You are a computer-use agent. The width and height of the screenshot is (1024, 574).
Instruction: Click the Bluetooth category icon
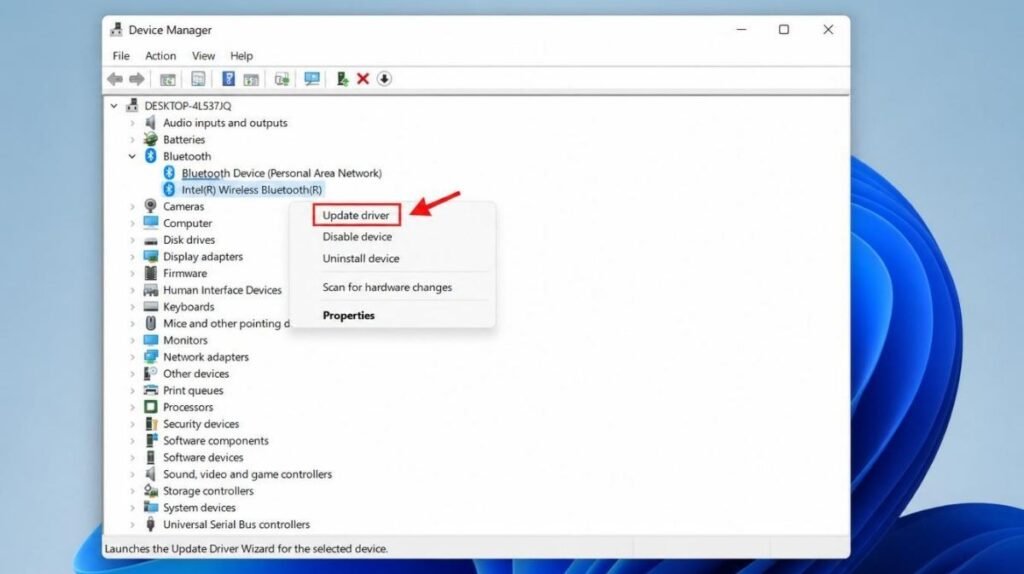coord(151,156)
